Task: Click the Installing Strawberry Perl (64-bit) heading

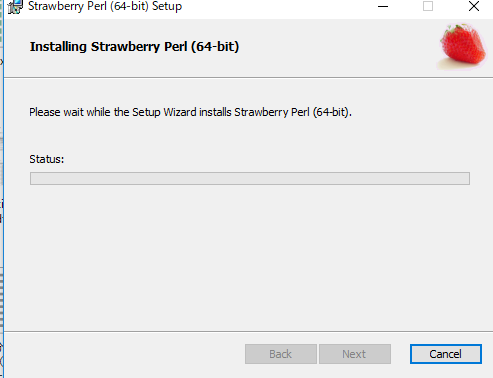Action: pos(135,47)
